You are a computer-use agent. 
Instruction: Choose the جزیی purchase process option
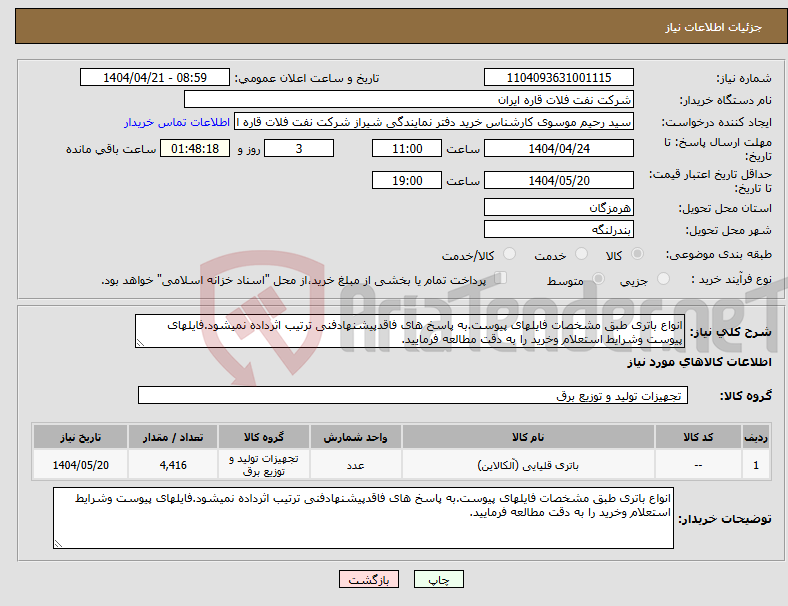point(663,278)
